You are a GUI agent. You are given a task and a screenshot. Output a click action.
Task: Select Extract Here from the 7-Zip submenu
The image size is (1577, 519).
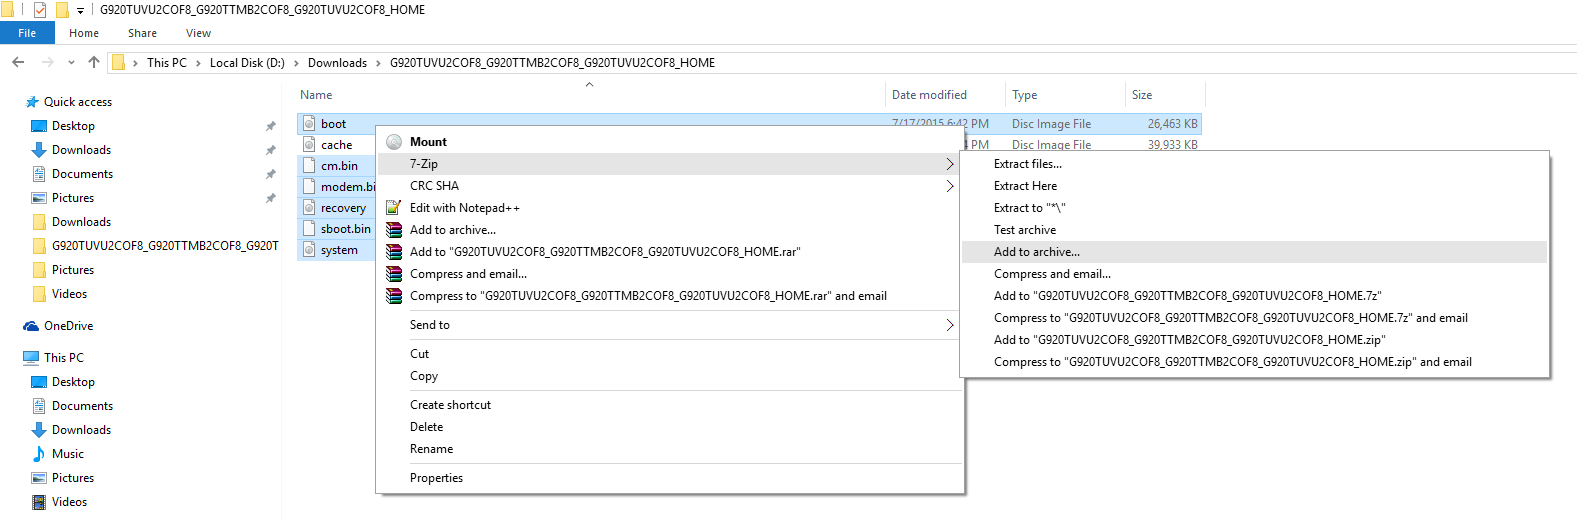pos(1025,186)
